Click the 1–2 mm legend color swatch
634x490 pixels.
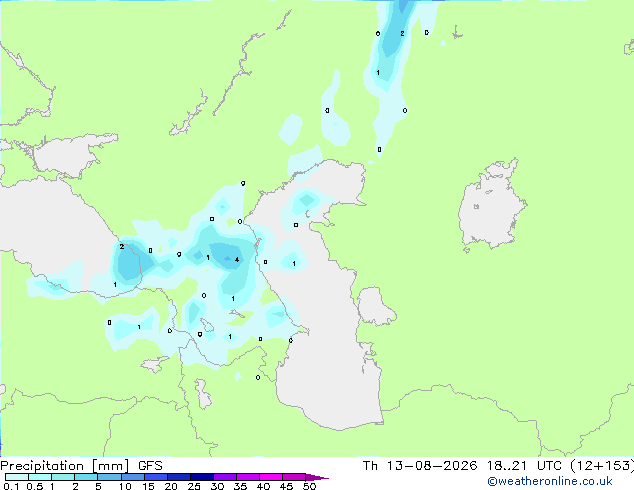(63, 477)
